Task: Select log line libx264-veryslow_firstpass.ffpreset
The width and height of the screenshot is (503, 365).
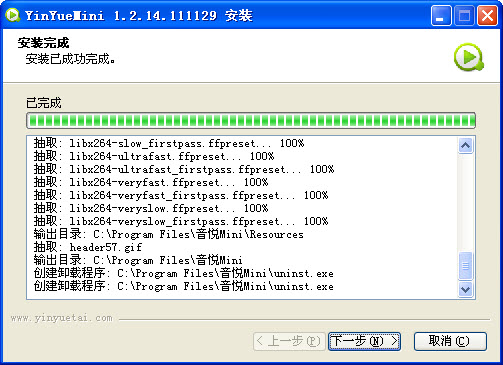Action: point(181,221)
